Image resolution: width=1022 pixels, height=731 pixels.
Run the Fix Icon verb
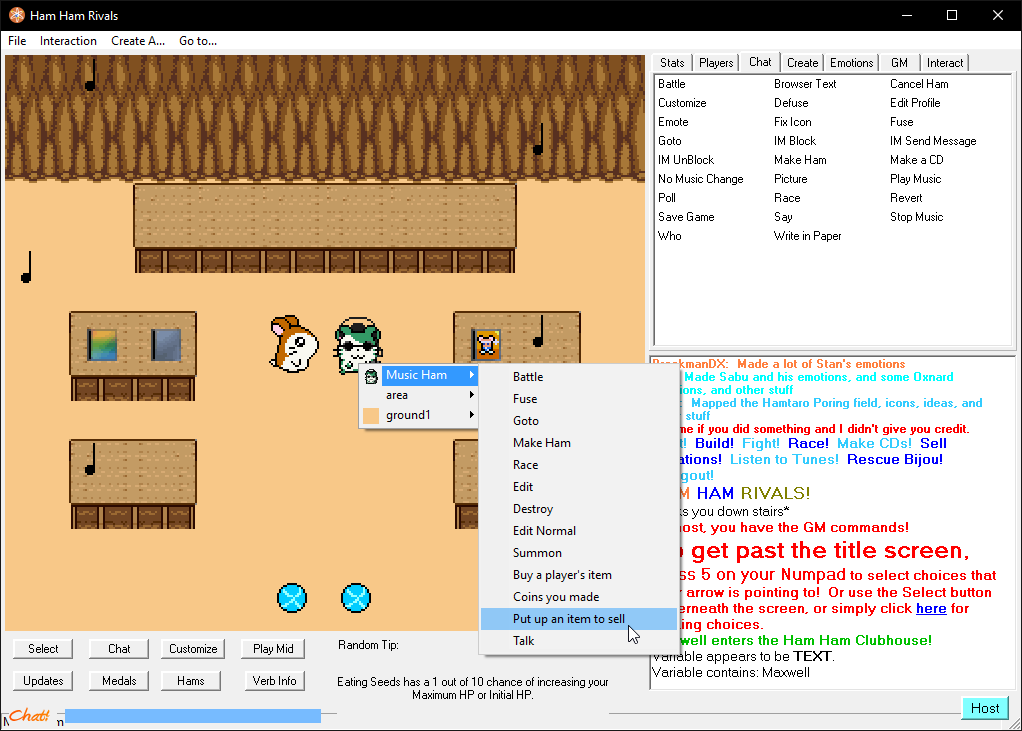click(x=793, y=122)
